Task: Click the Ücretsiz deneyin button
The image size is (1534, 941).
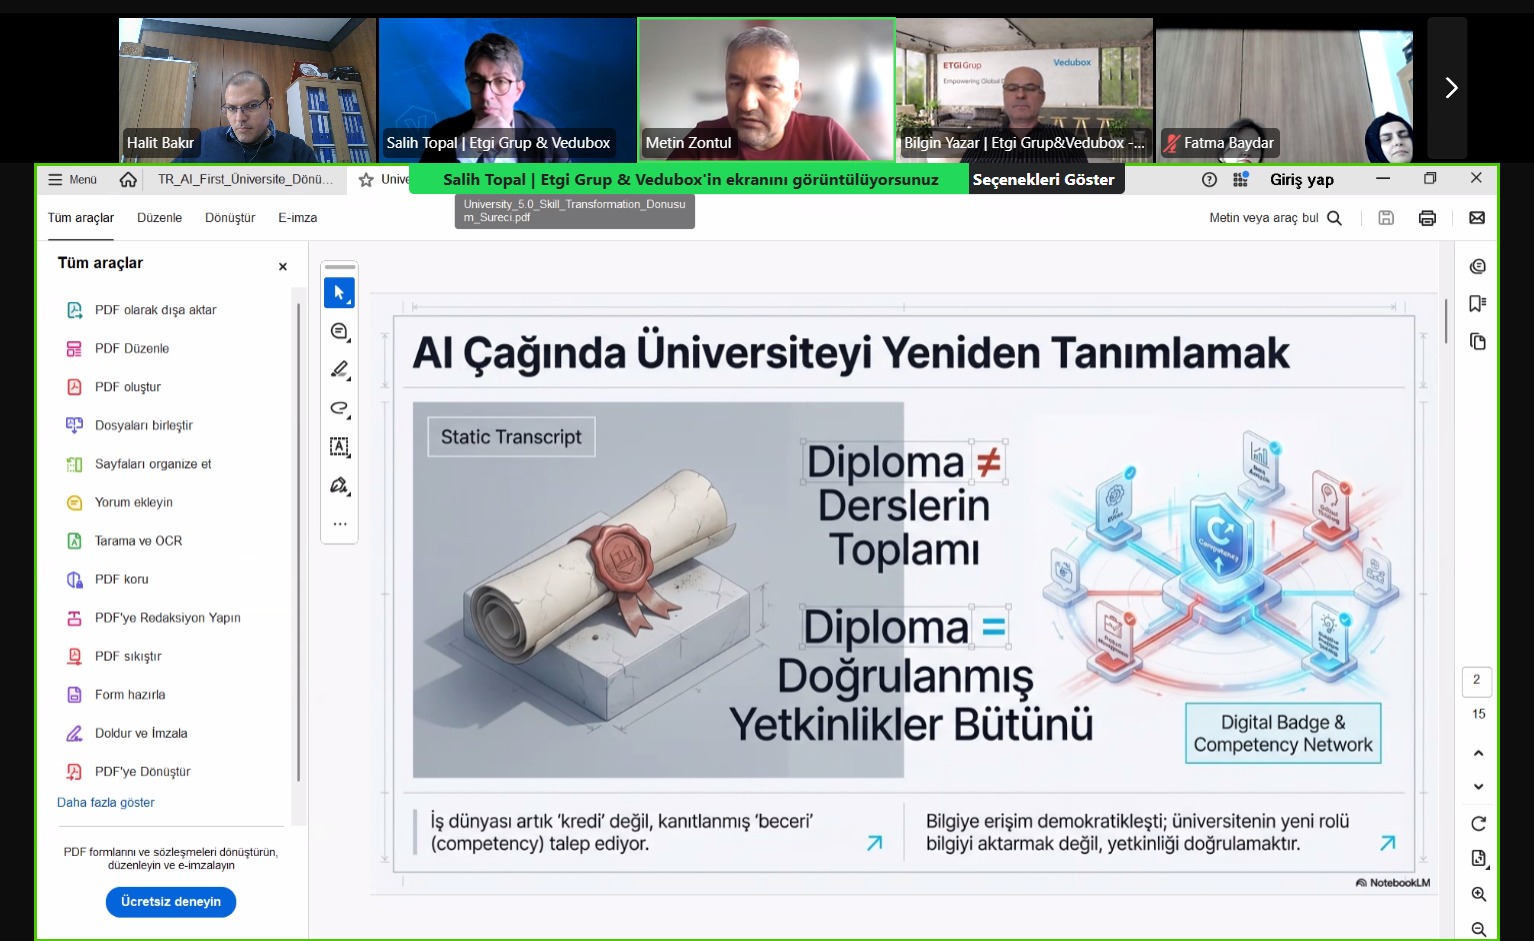Action: point(171,902)
